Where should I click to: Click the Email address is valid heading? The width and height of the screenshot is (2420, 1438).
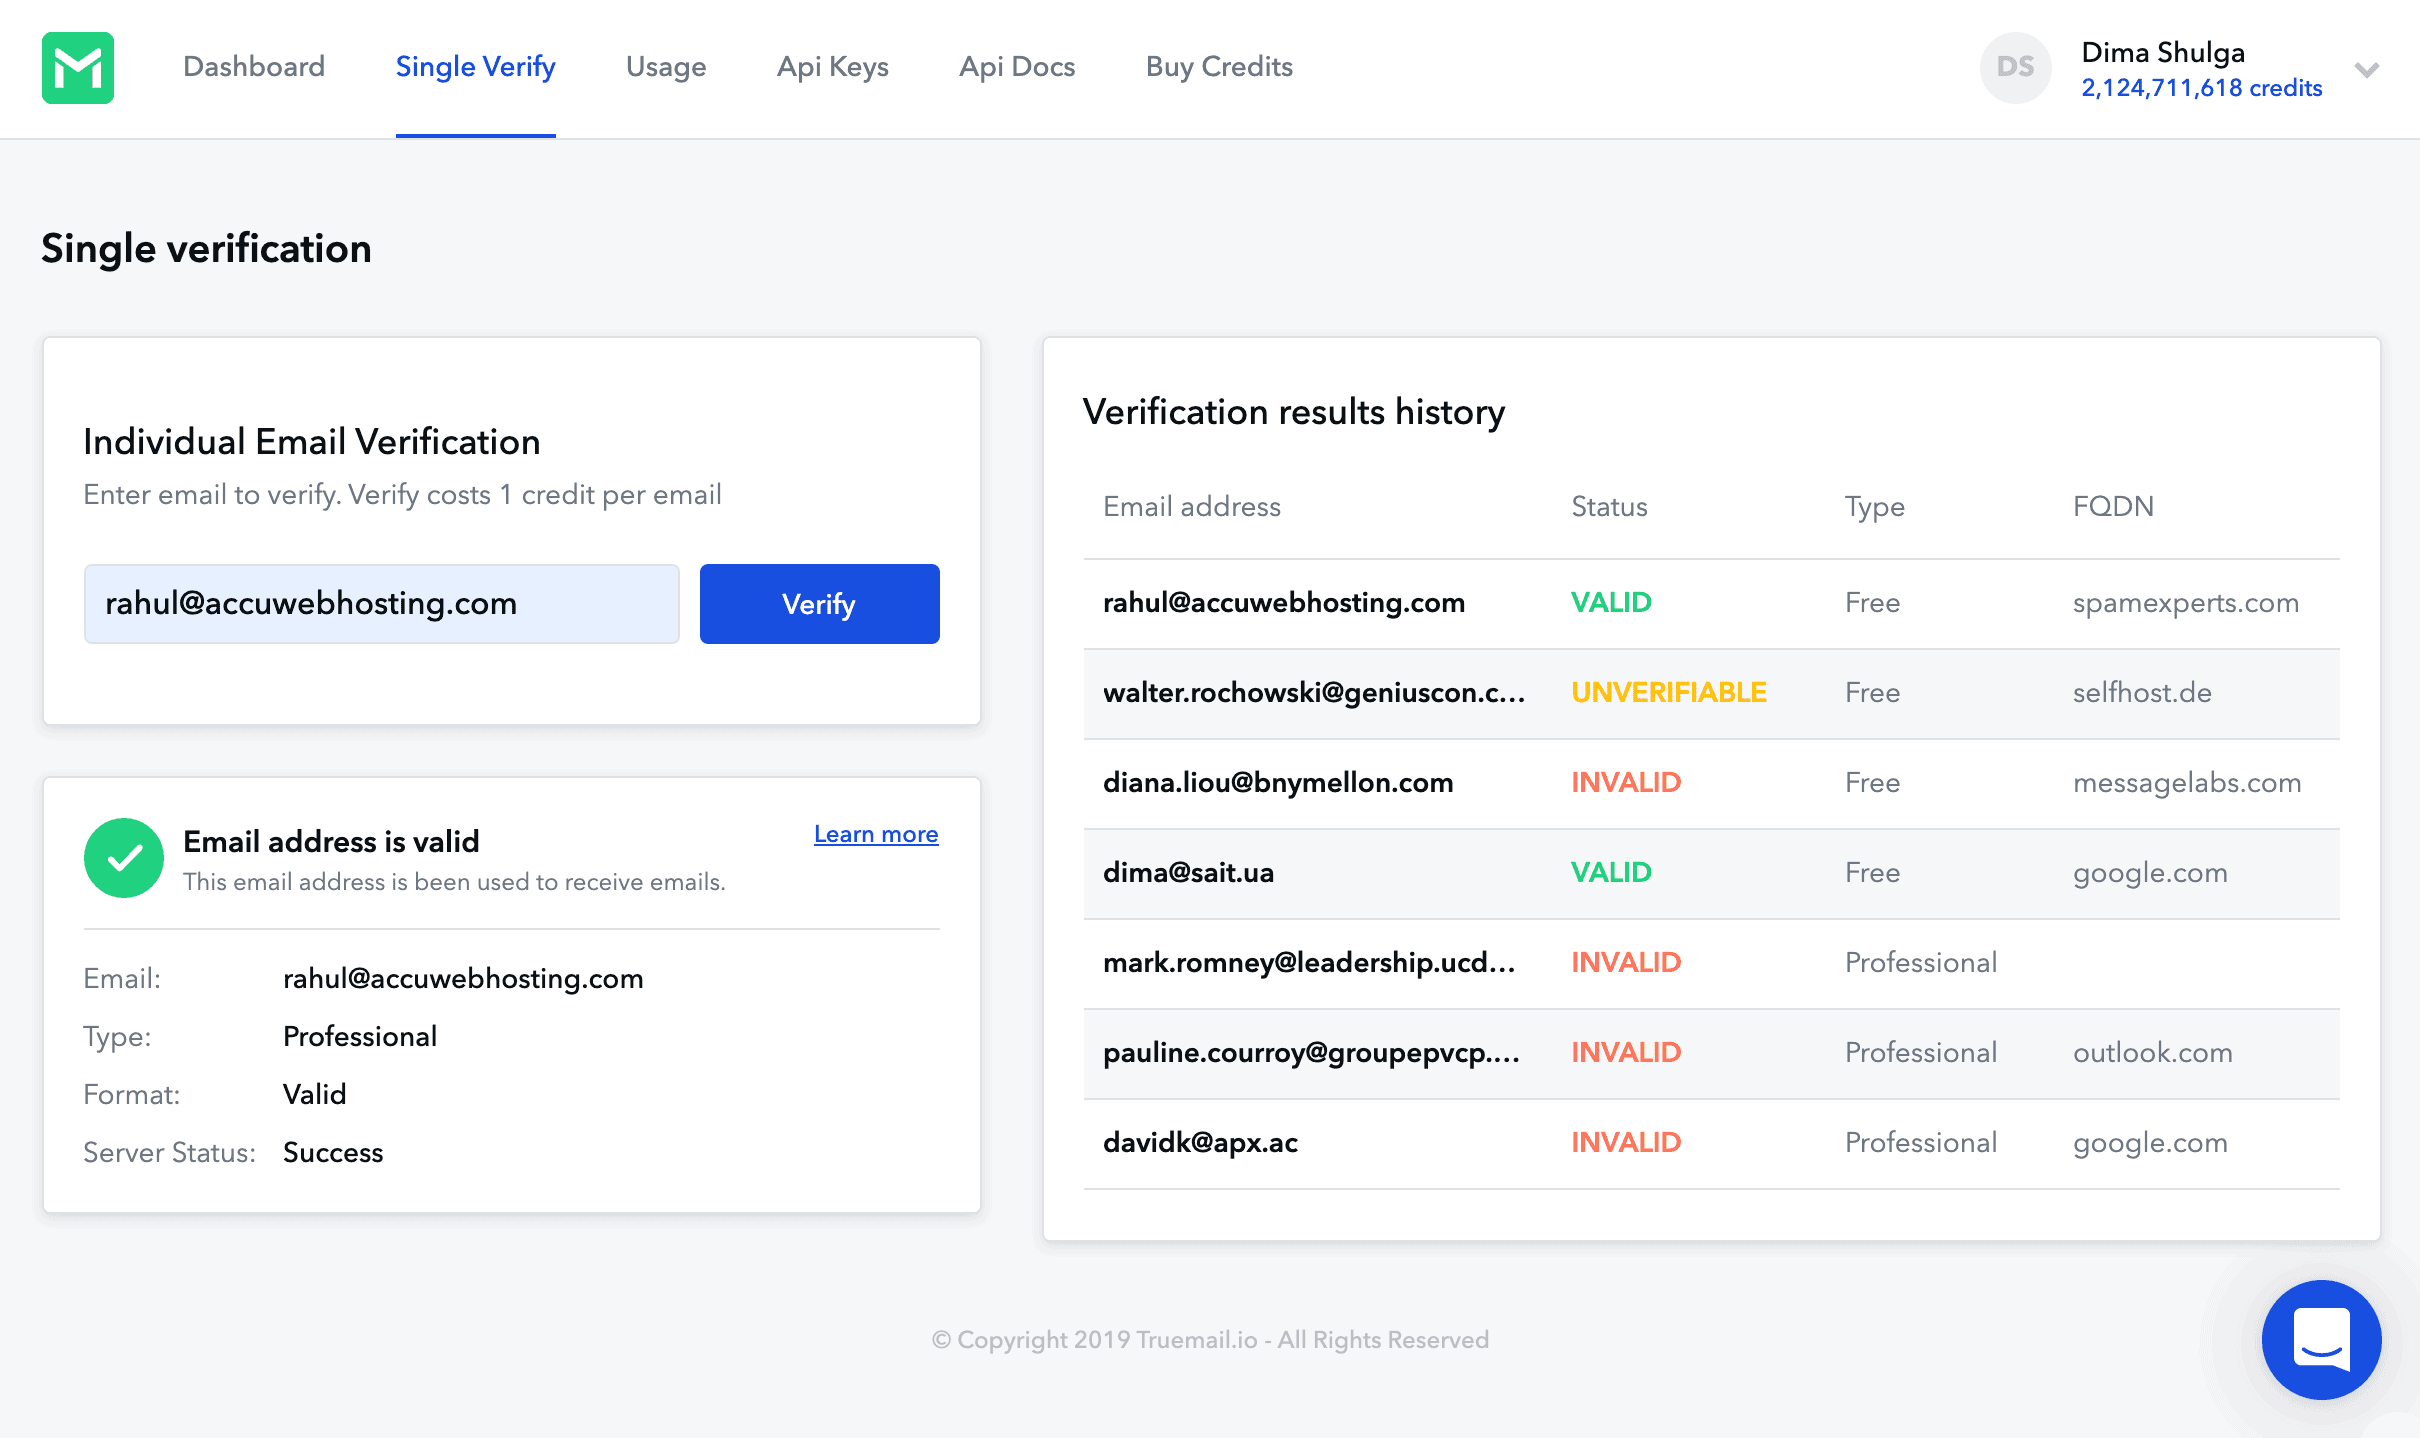[x=331, y=841]
